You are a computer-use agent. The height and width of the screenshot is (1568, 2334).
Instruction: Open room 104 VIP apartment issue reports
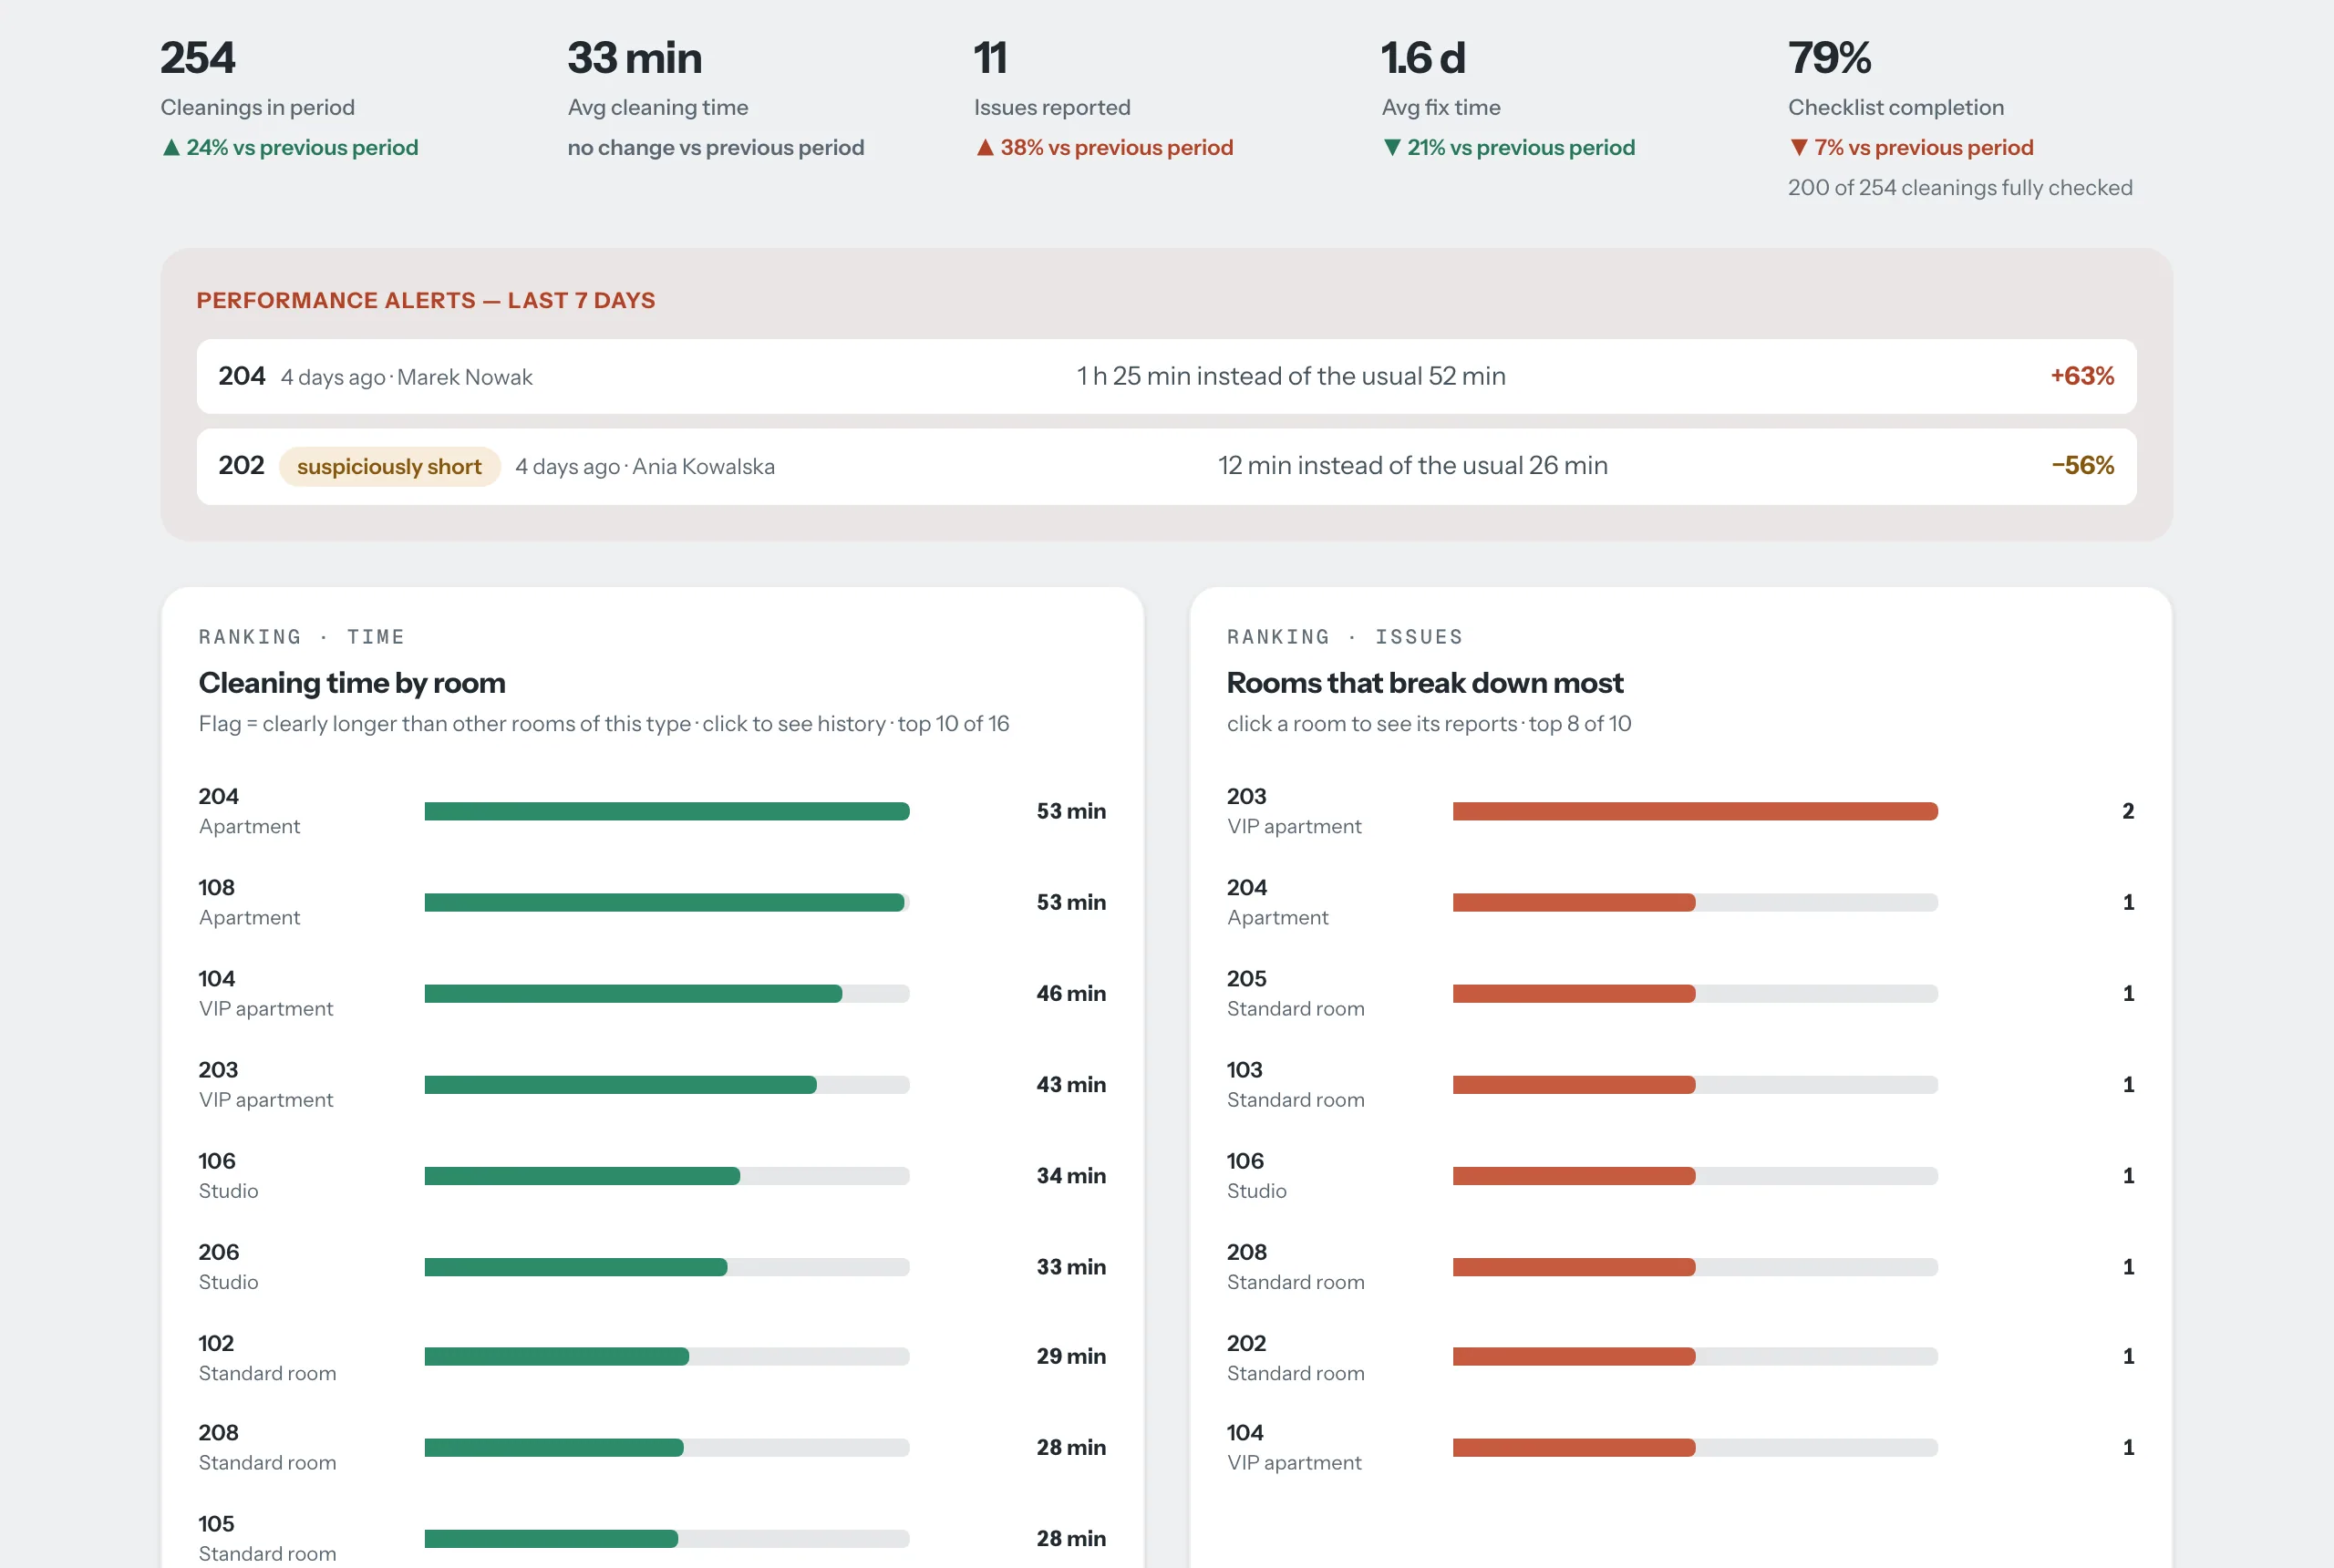click(1681, 1447)
